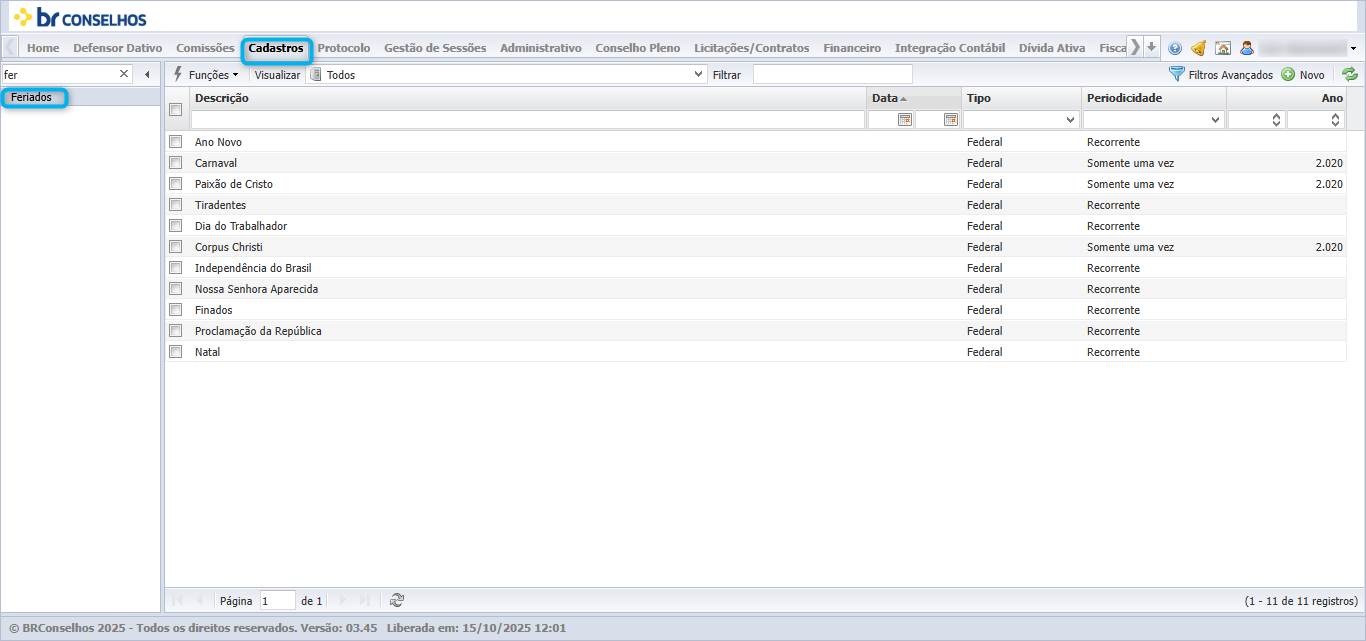Refresh the grid with green arrows icon

(1350, 74)
